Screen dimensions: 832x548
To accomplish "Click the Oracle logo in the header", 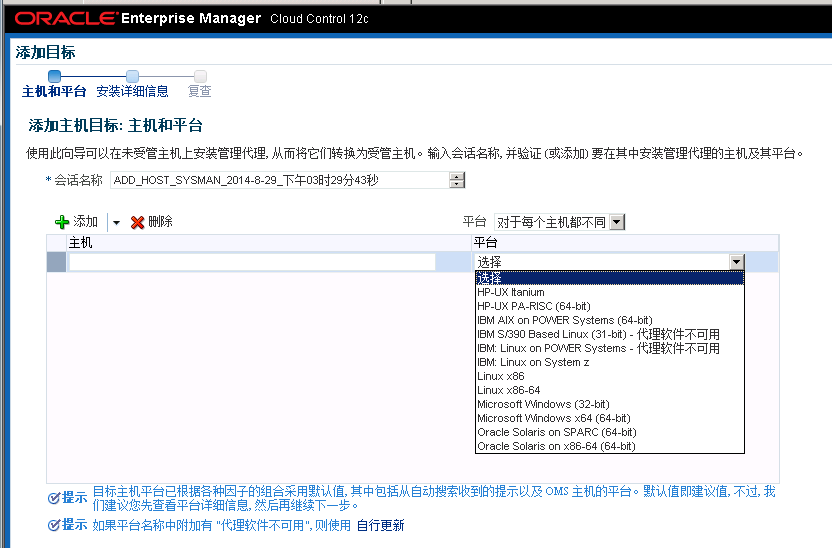I will pyautogui.click(x=65, y=19).
